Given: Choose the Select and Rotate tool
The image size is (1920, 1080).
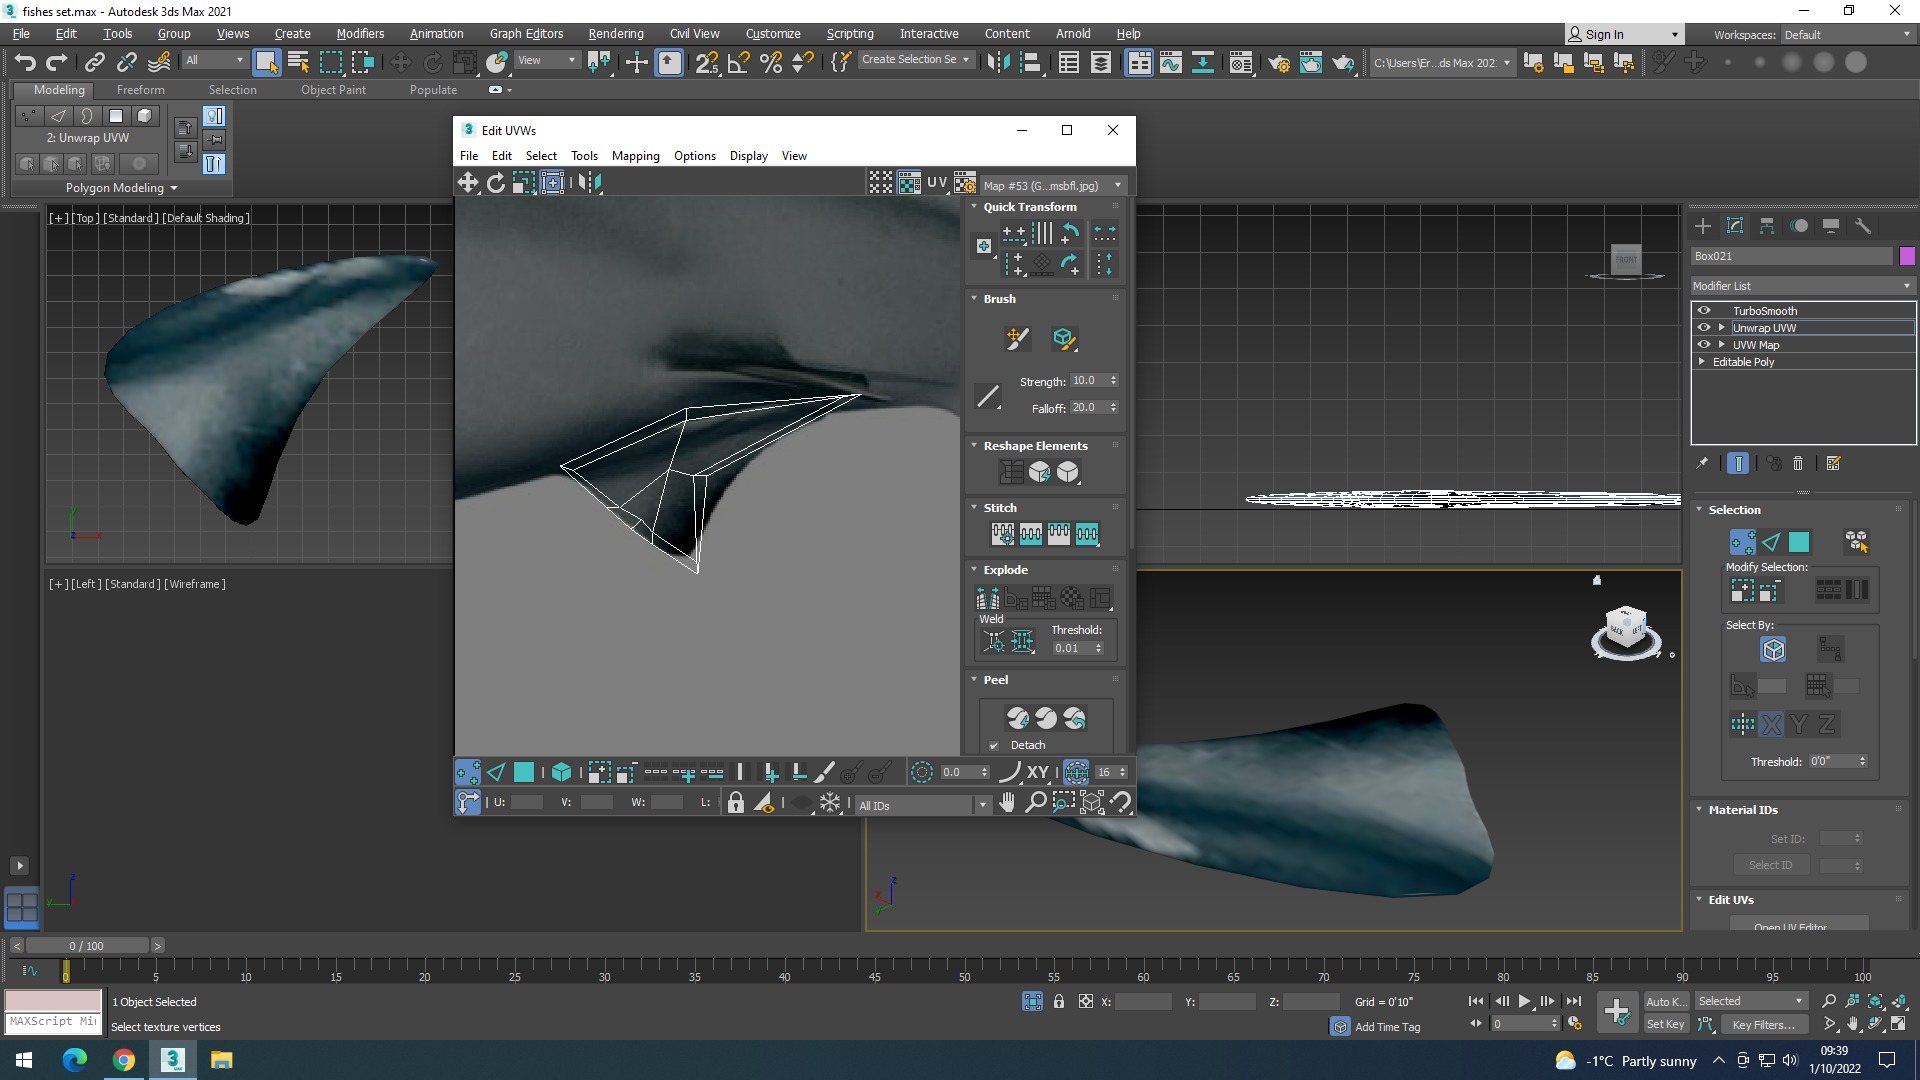Looking at the screenshot, I should tap(433, 63).
